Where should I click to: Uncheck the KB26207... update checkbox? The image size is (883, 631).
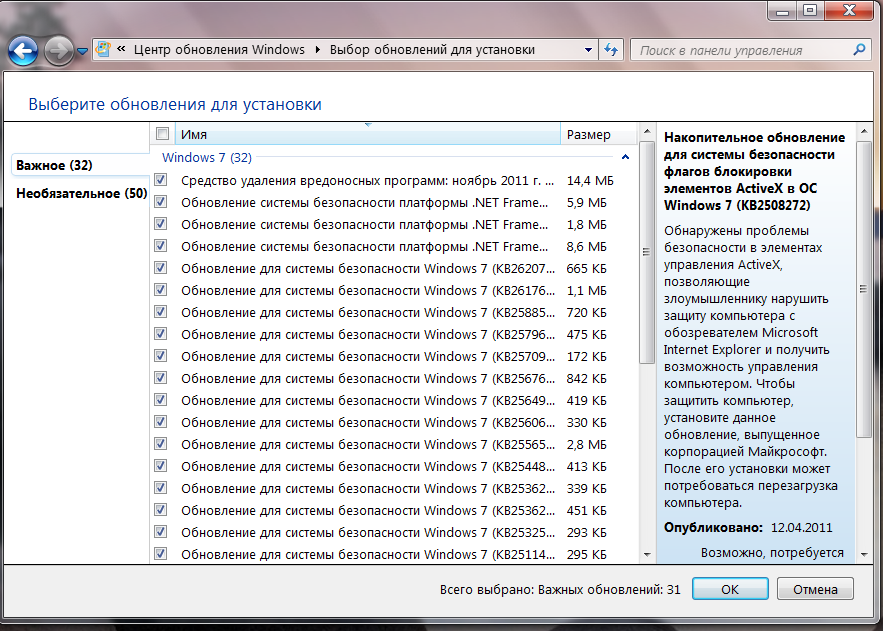coord(161,267)
